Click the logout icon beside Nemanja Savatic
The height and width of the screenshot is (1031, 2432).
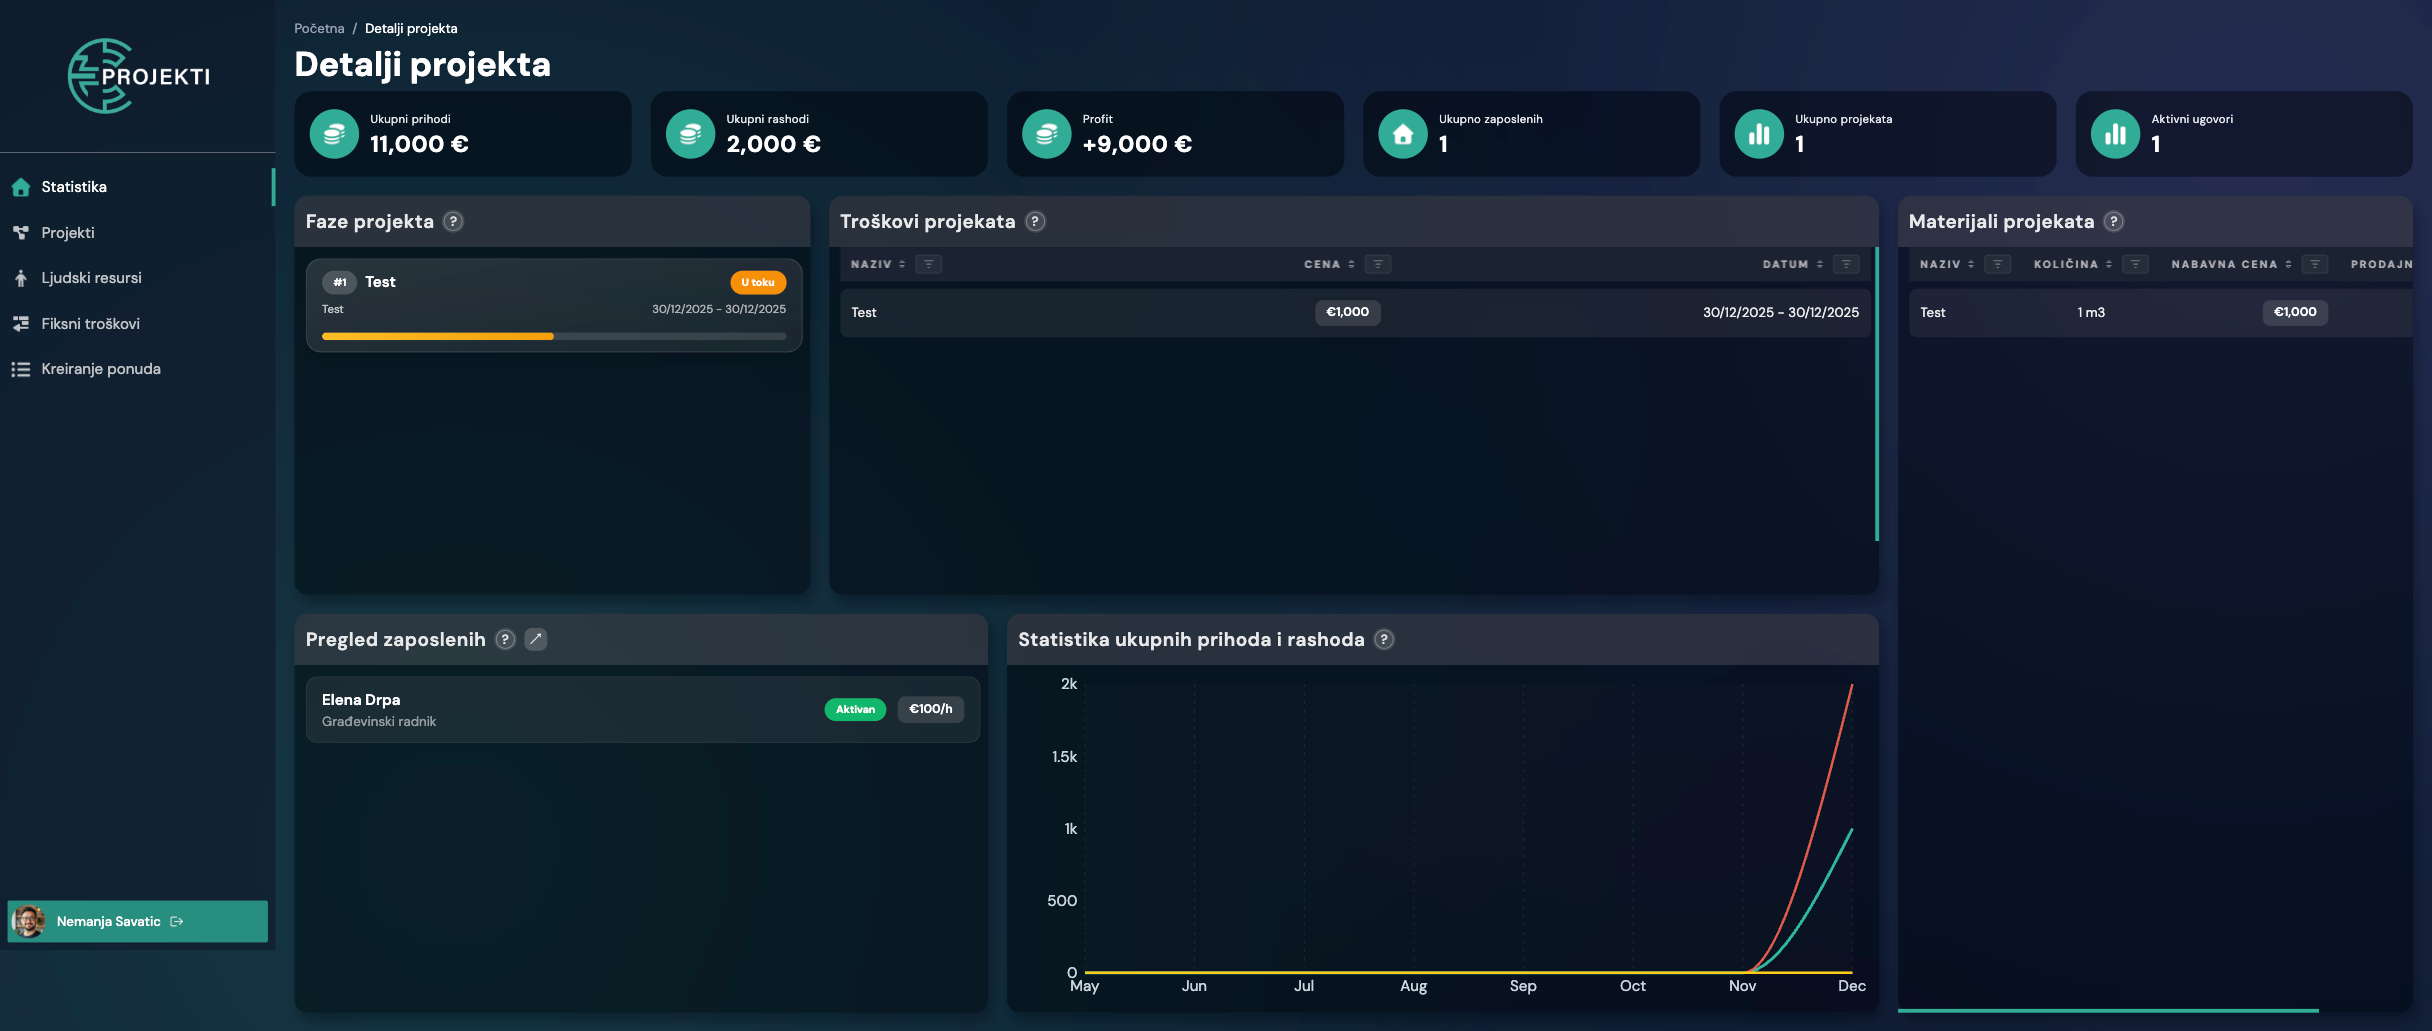[x=177, y=922]
